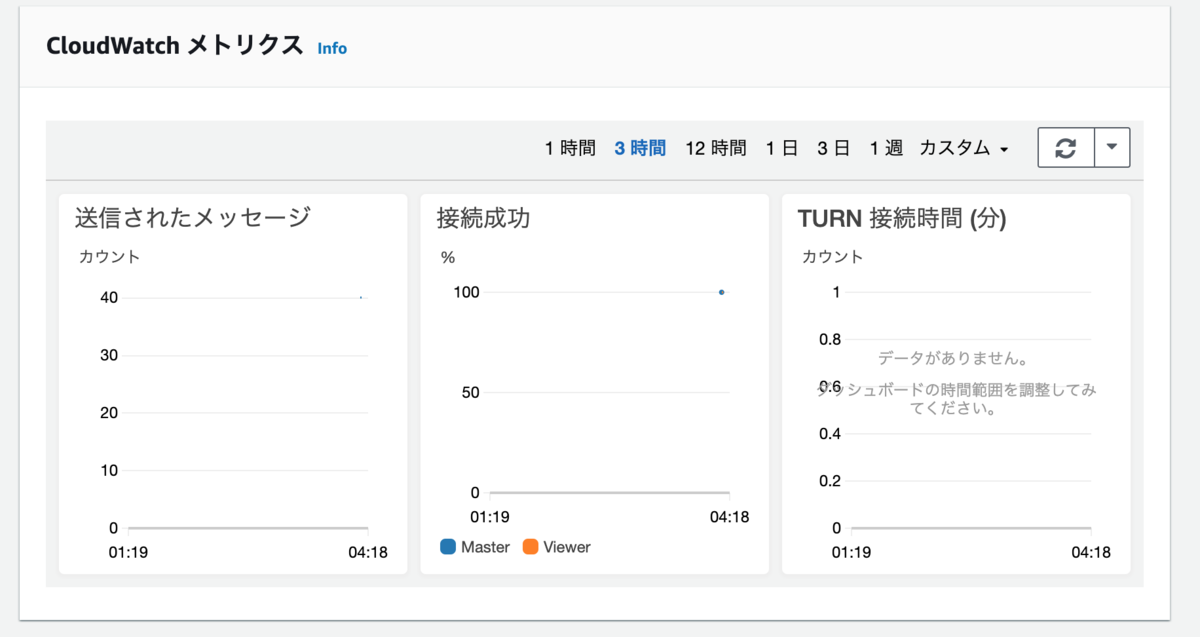Refresh the CloudWatch metrics charts
Screen dimensions: 1200x637
1065,147
